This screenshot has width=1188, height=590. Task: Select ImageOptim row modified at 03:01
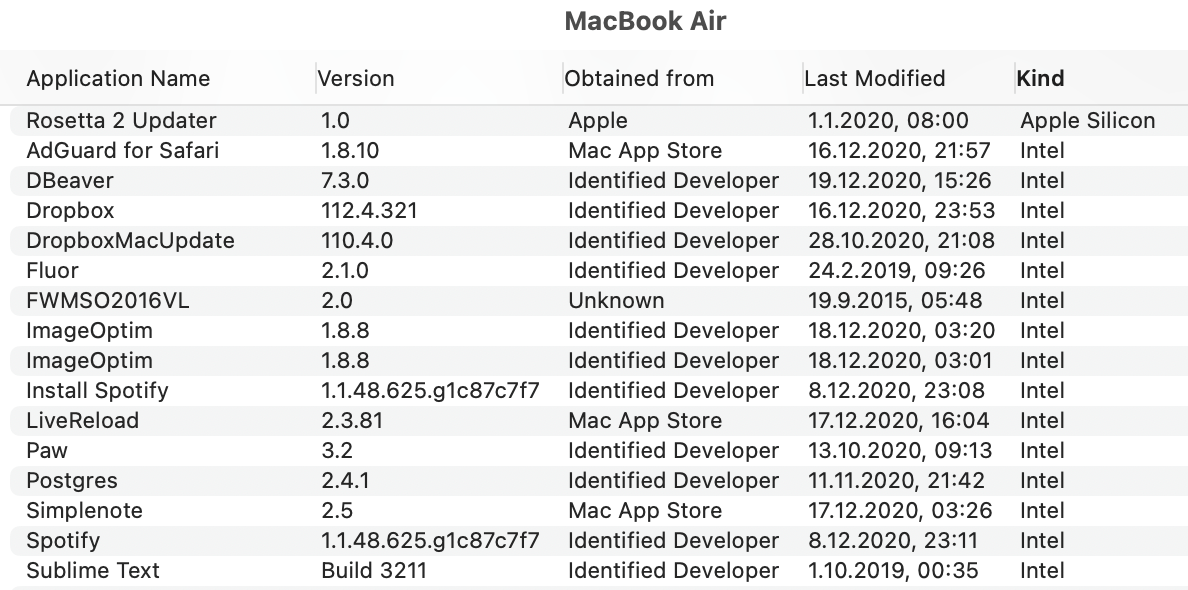click(90, 361)
